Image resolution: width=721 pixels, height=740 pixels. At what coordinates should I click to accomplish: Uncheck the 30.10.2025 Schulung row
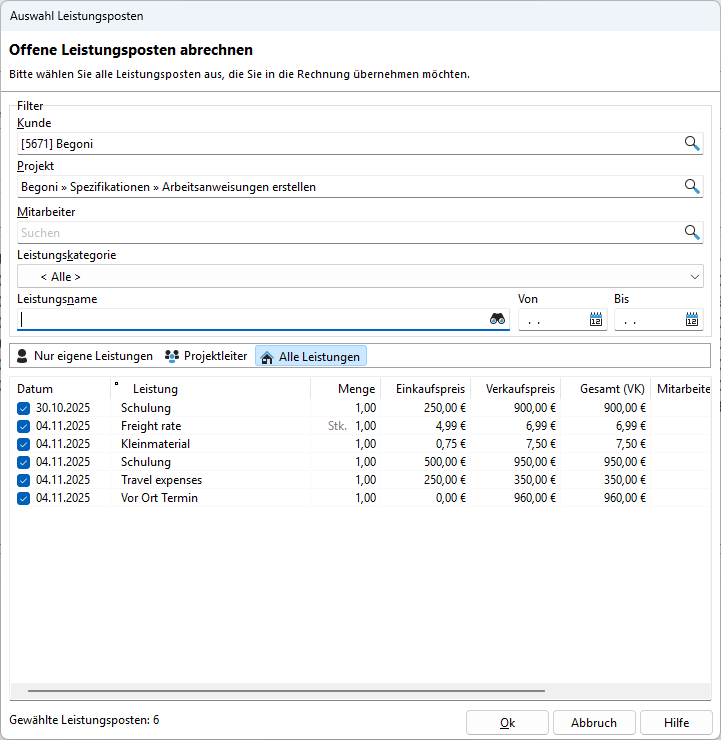24,408
